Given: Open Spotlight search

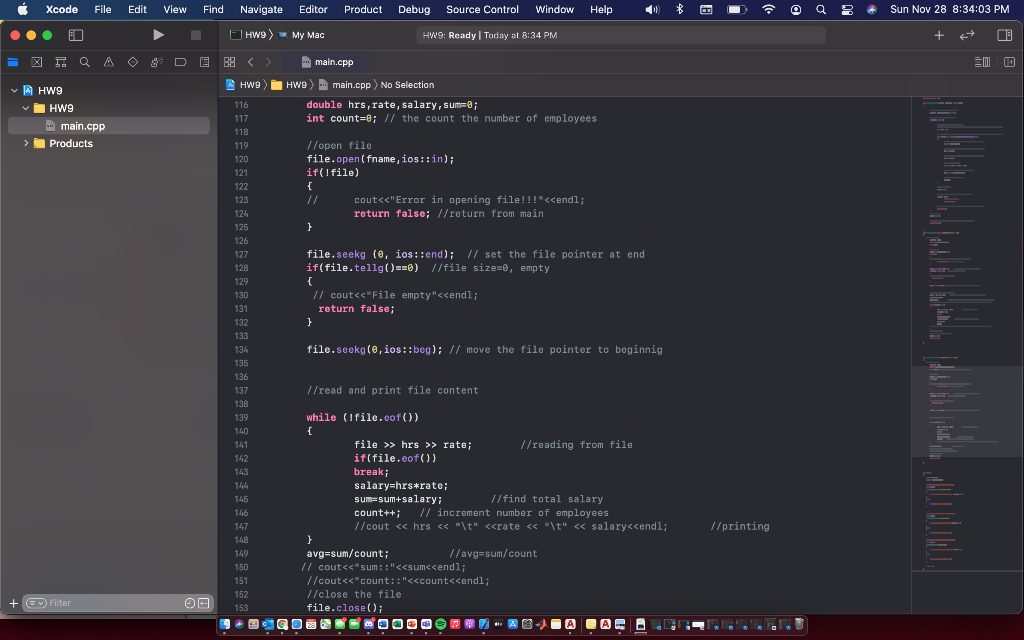Looking at the screenshot, I should [x=821, y=9].
